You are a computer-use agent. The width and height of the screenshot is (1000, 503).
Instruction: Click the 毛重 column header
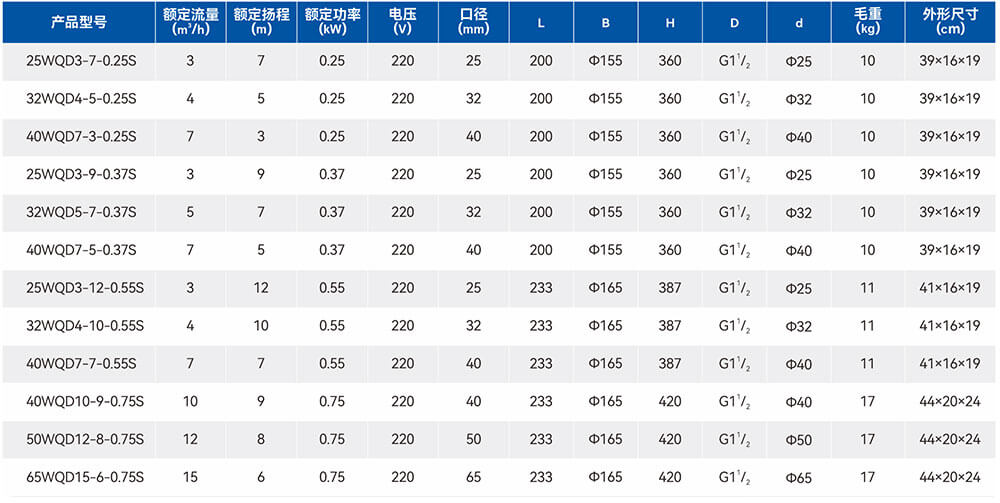pyautogui.click(x=867, y=22)
